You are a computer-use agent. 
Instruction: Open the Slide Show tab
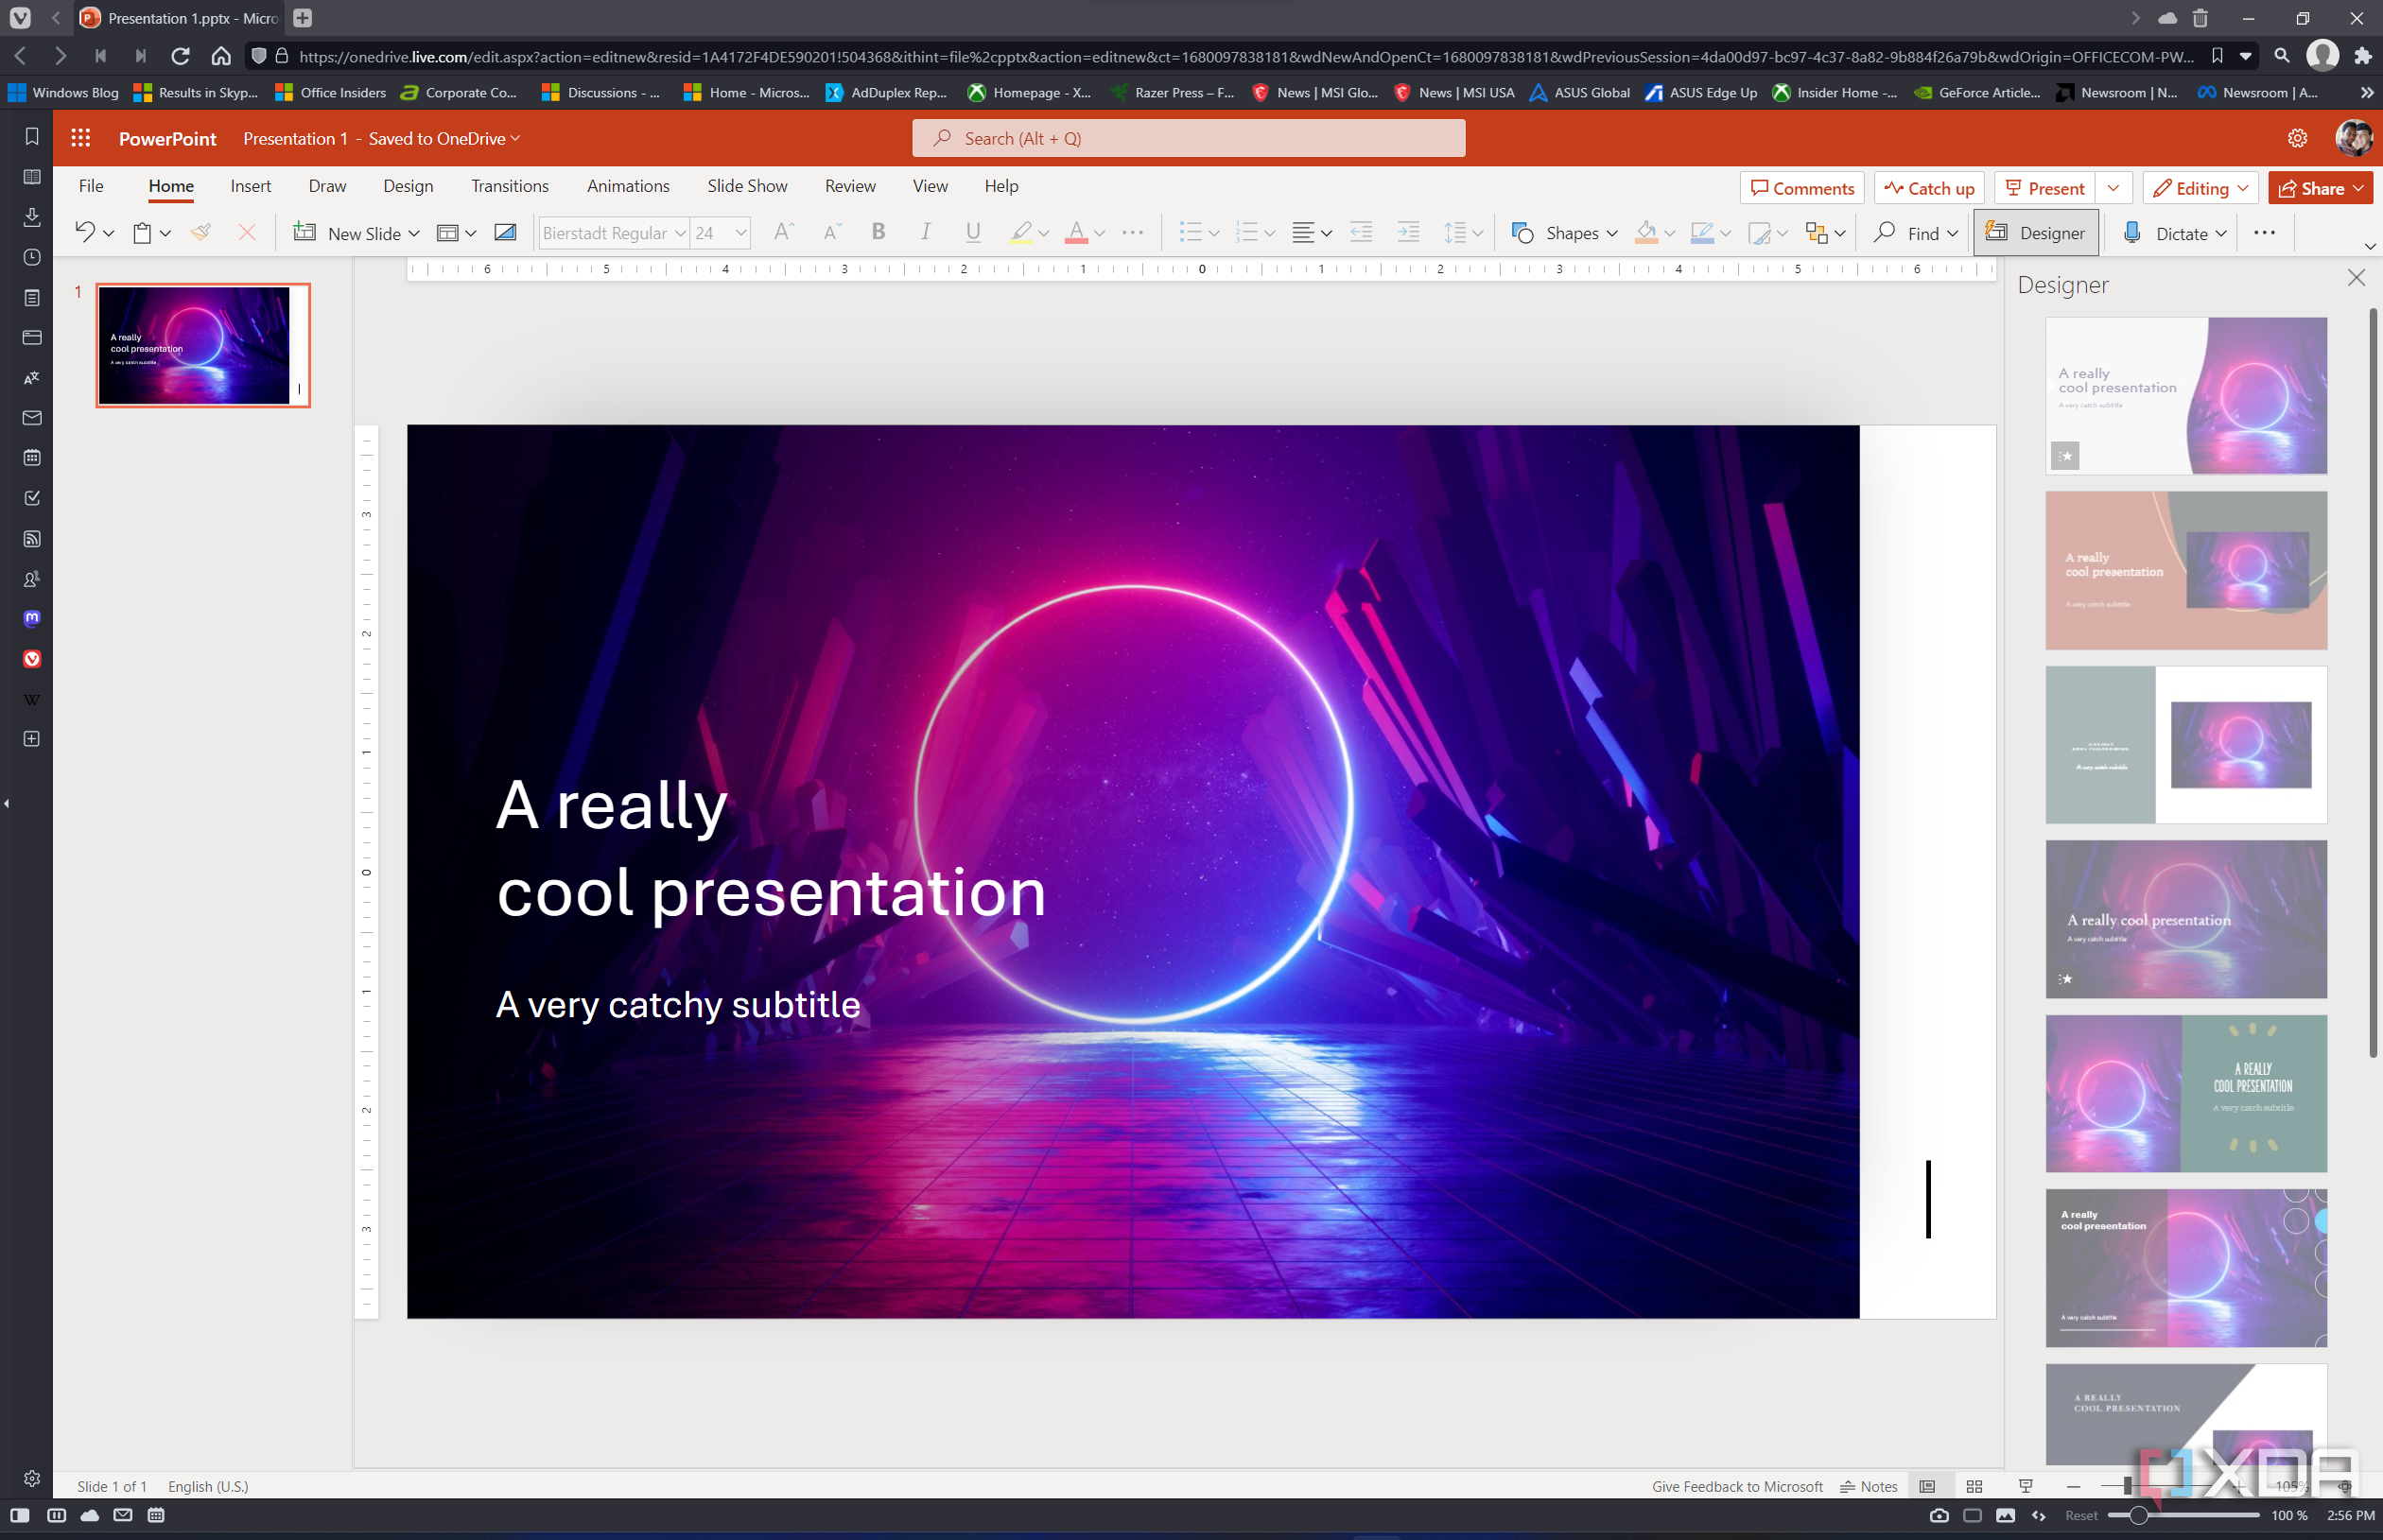click(747, 186)
